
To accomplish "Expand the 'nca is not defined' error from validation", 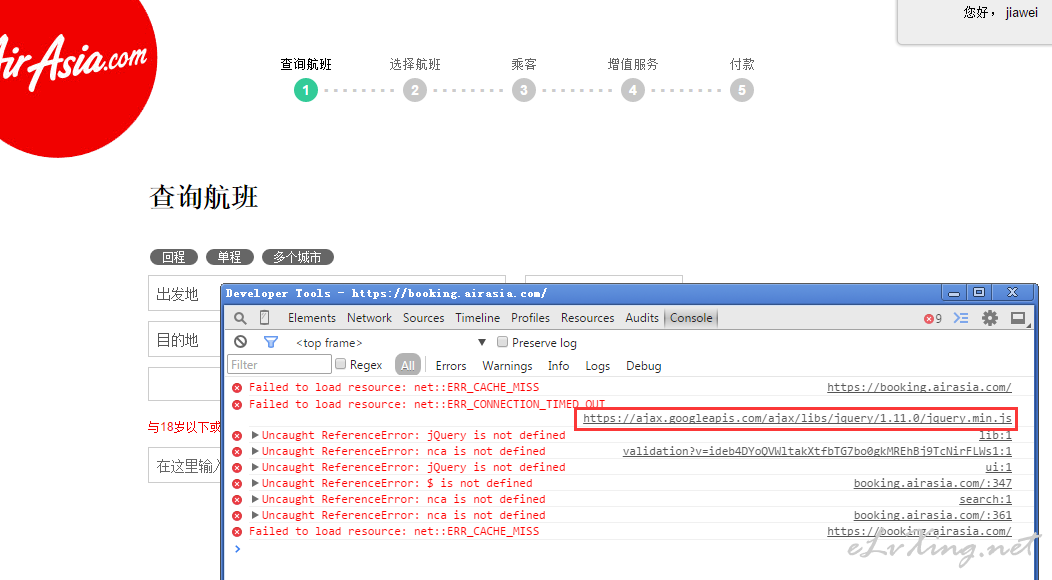I will click(255, 451).
